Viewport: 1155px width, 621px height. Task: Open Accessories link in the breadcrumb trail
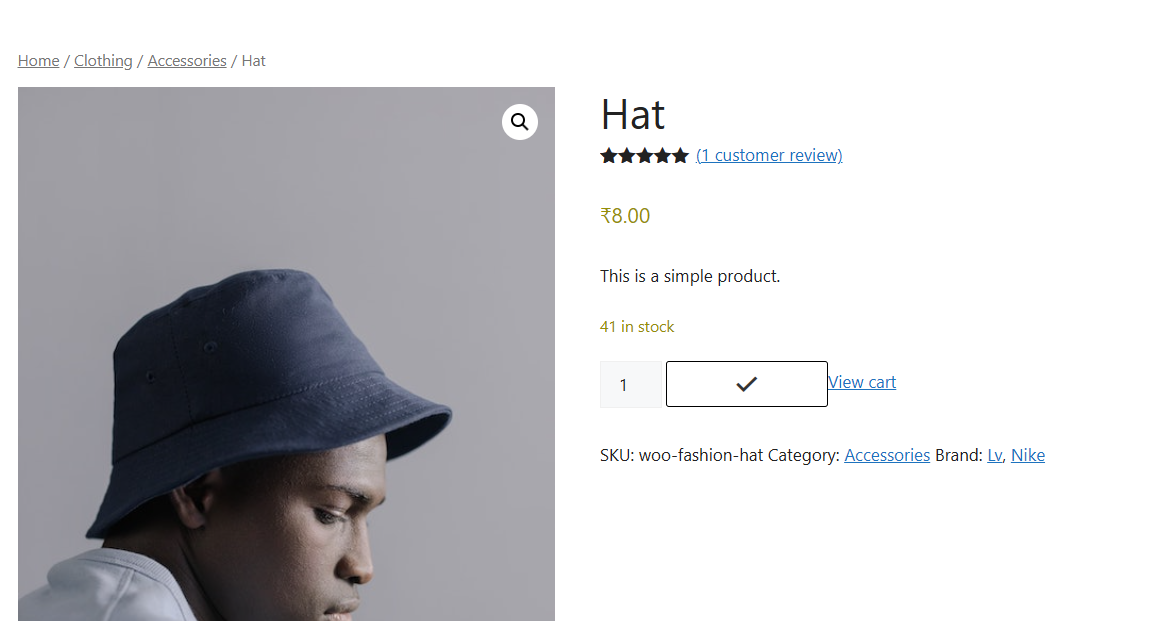coord(187,61)
